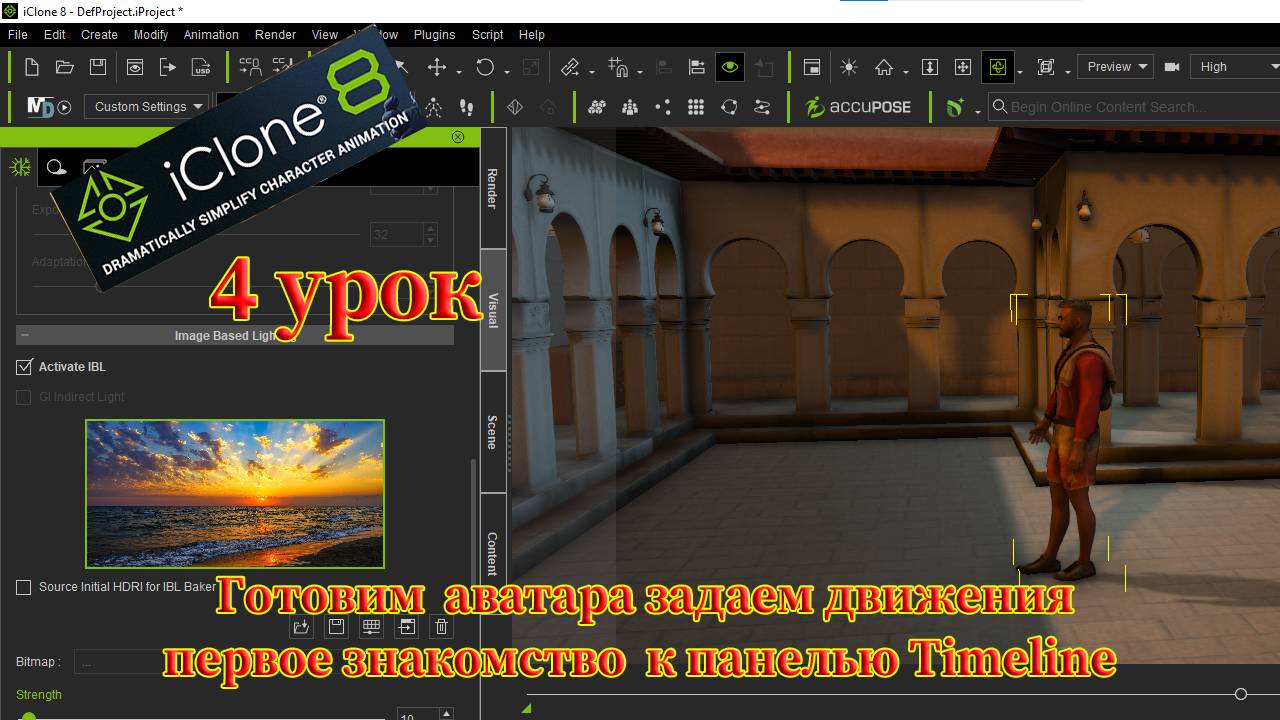Click the USD export icon
This screenshot has width=1280, height=720.
201,67
